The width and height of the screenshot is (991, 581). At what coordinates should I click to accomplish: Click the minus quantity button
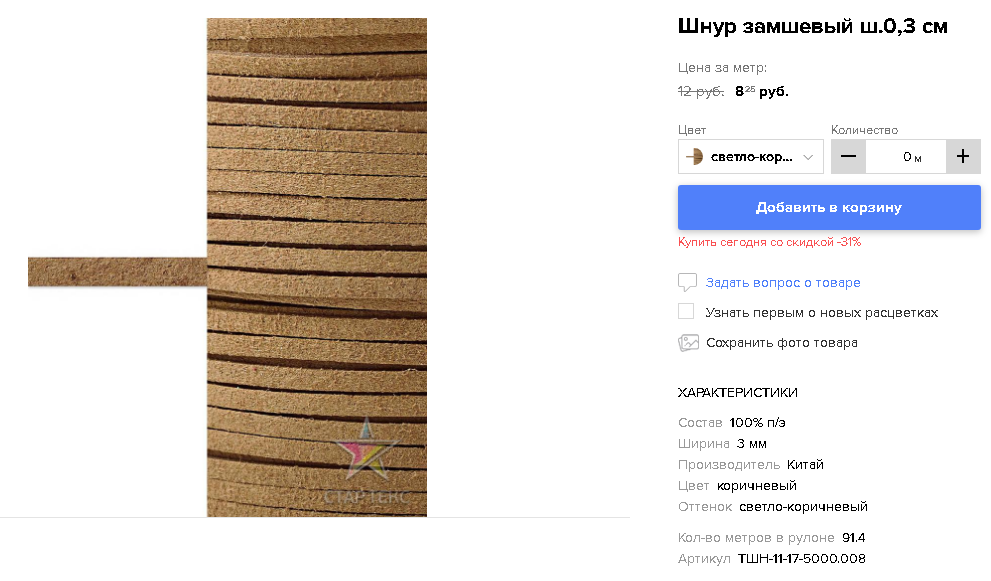click(848, 156)
